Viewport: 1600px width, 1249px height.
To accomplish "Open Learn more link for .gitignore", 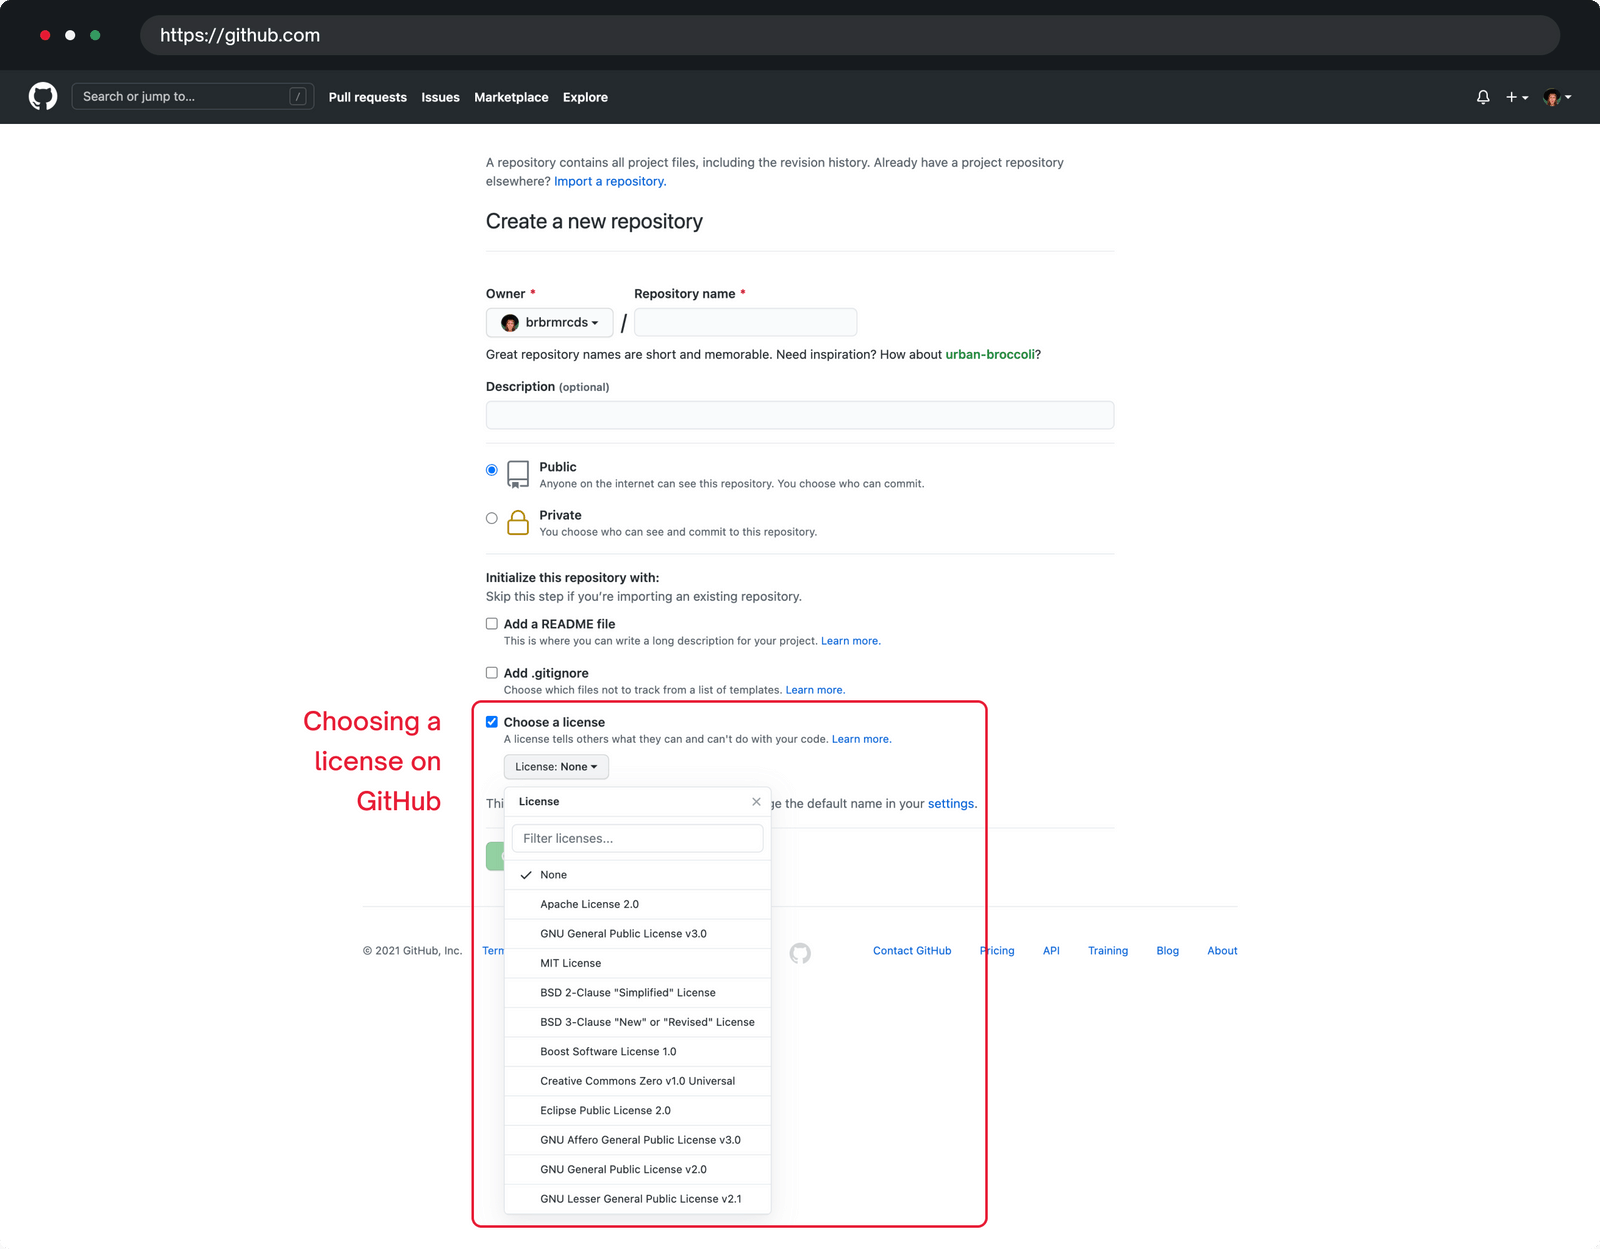I will [x=815, y=690].
